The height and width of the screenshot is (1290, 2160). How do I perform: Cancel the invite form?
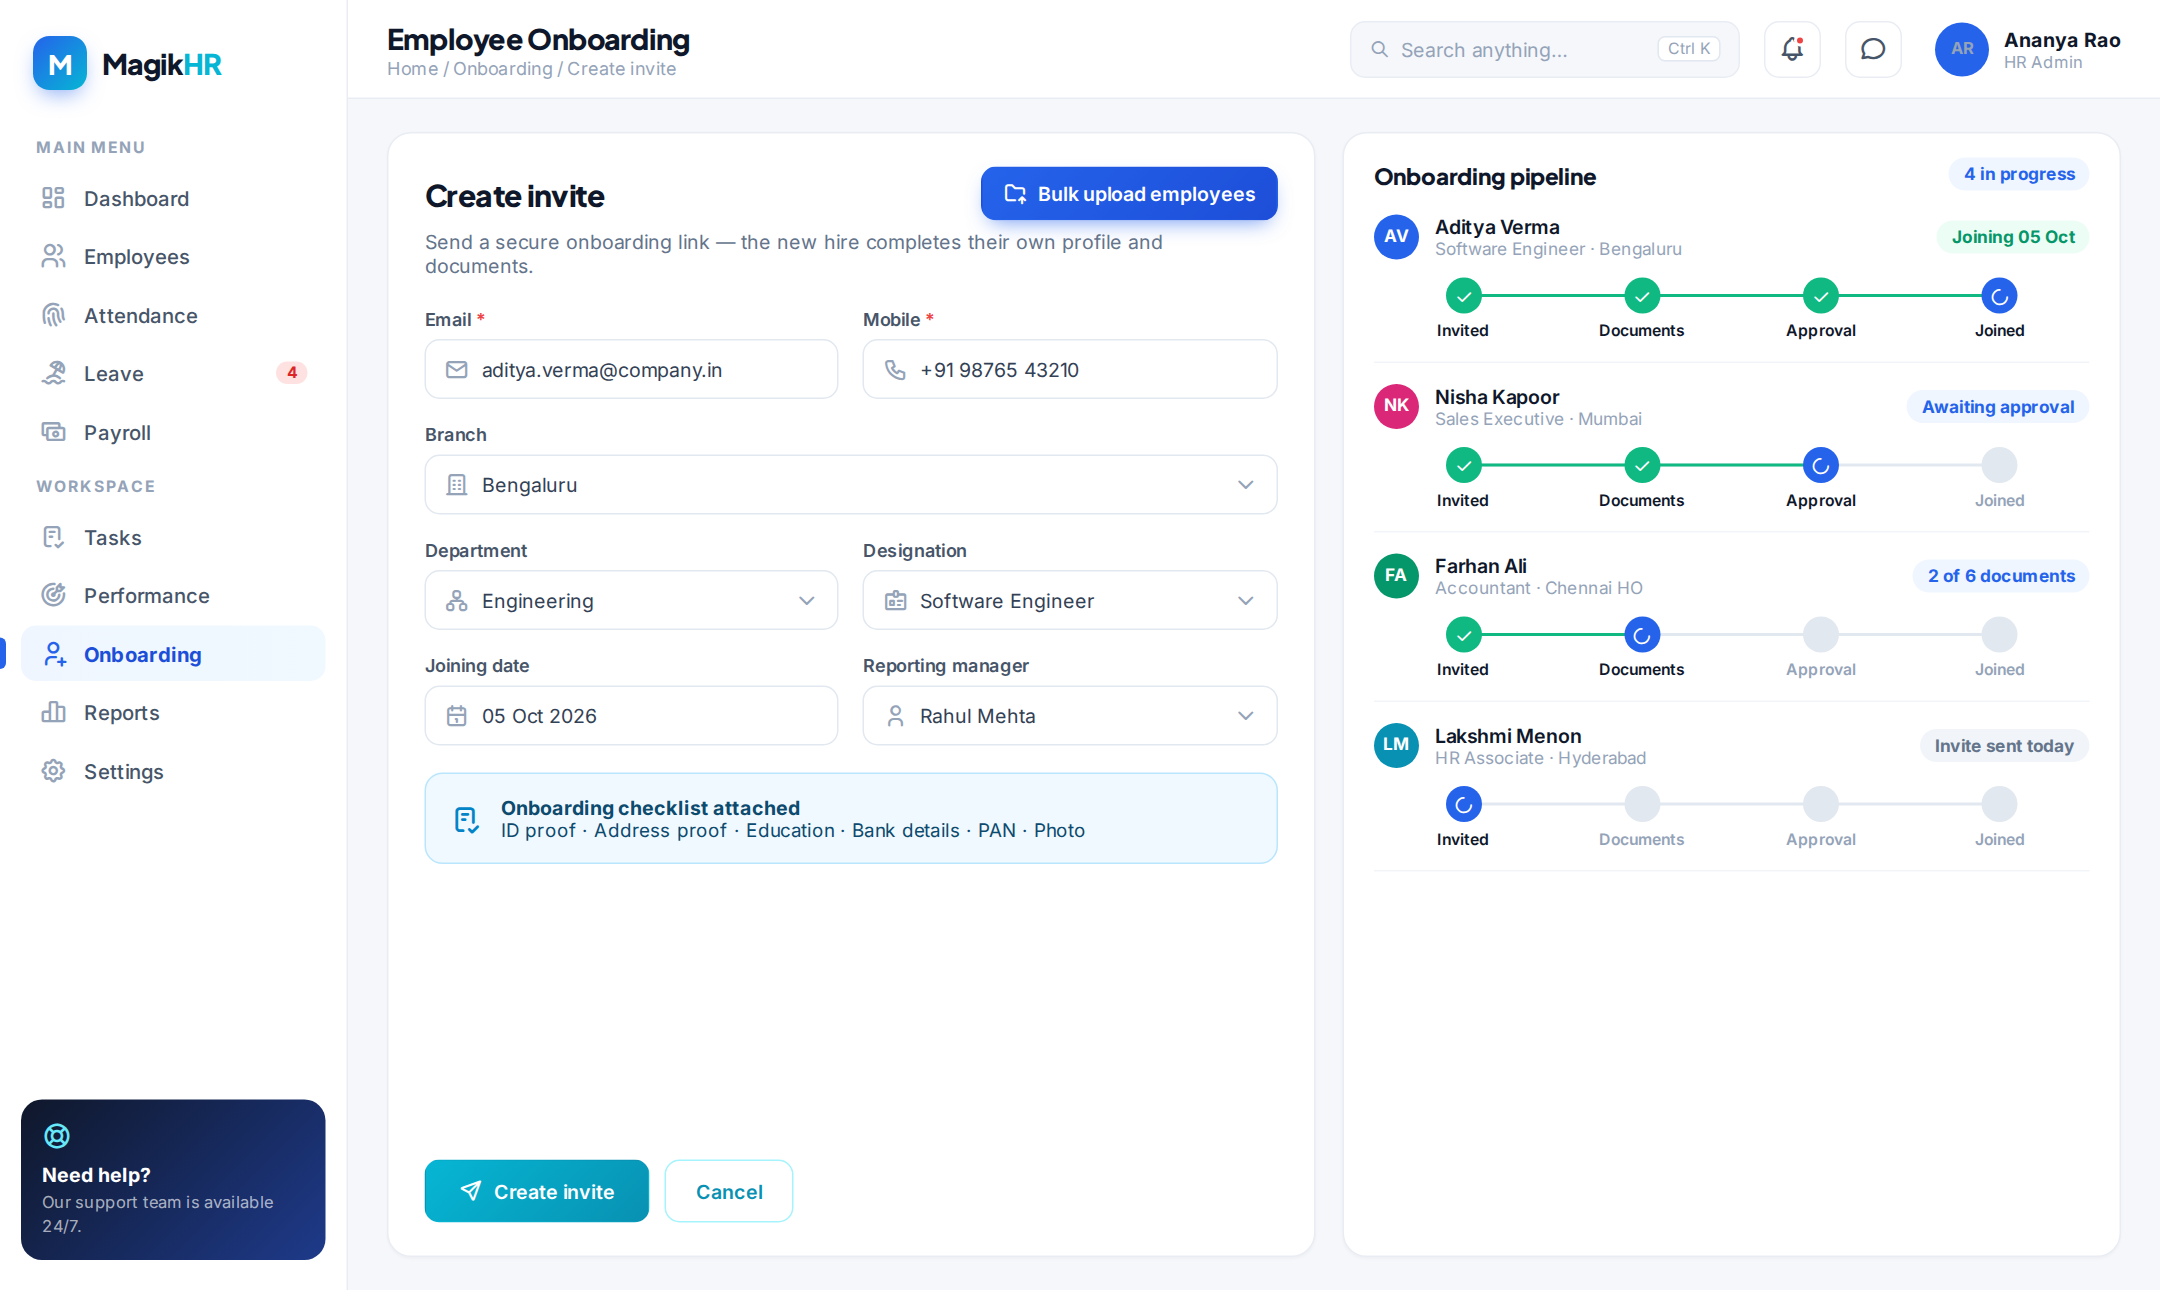(x=729, y=1191)
